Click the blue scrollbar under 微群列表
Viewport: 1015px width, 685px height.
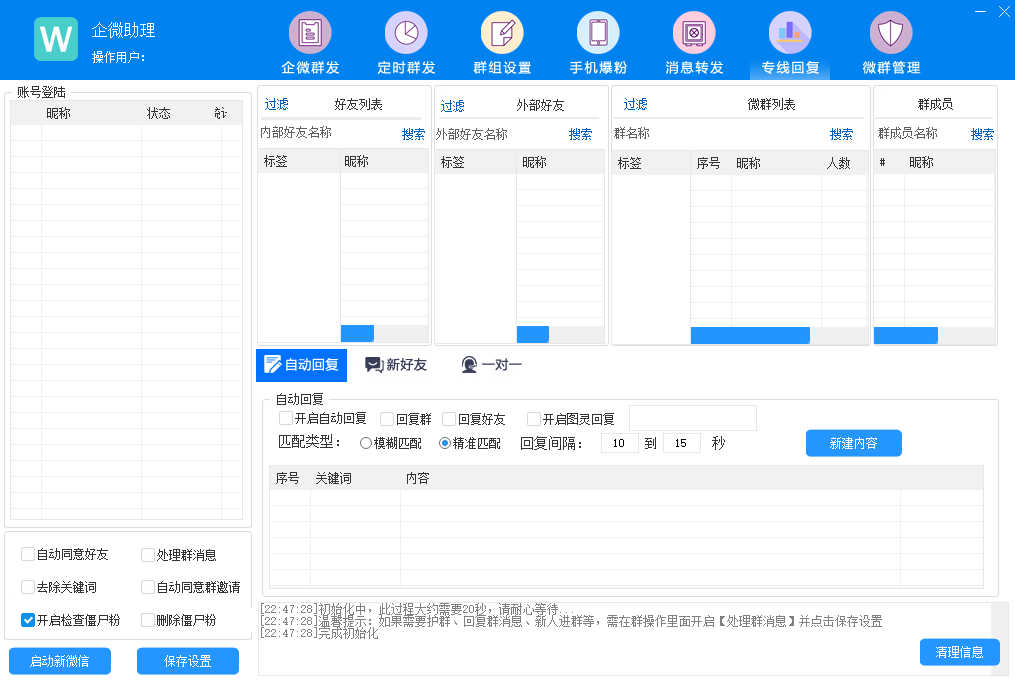point(750,335)
